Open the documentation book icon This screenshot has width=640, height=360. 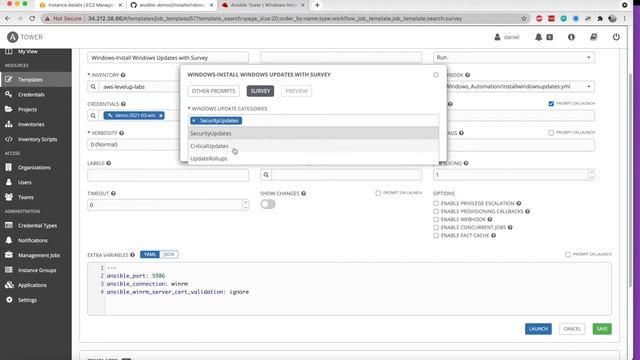pyautogui.click(x=593, y=37)
